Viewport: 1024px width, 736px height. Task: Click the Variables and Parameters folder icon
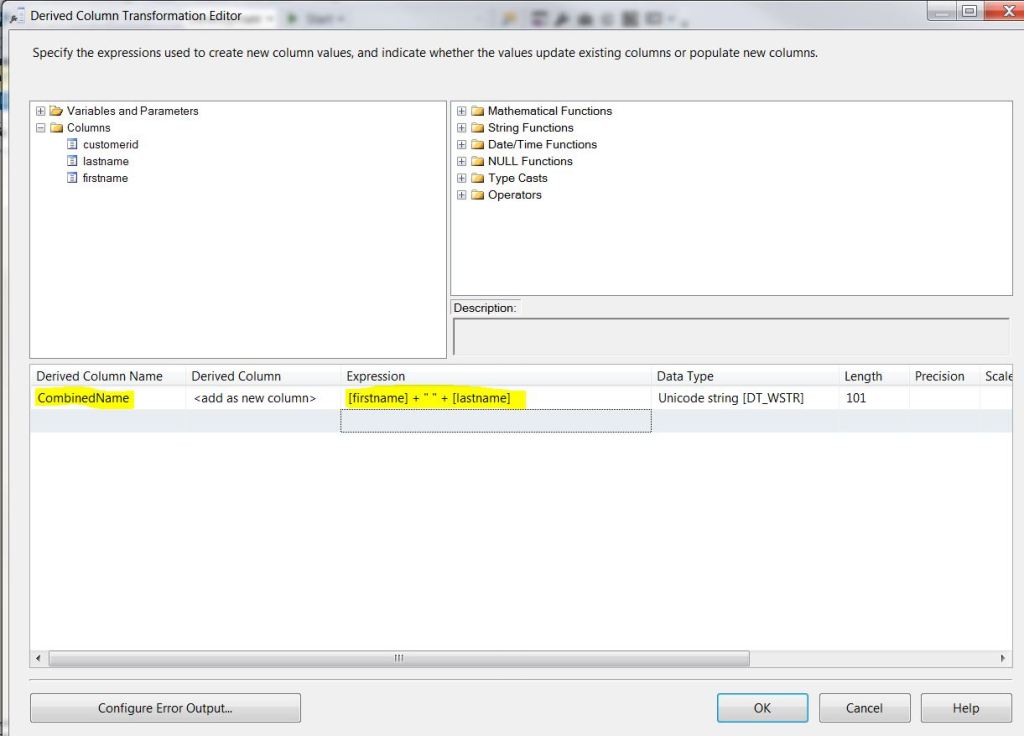click(x=56, y=111)
